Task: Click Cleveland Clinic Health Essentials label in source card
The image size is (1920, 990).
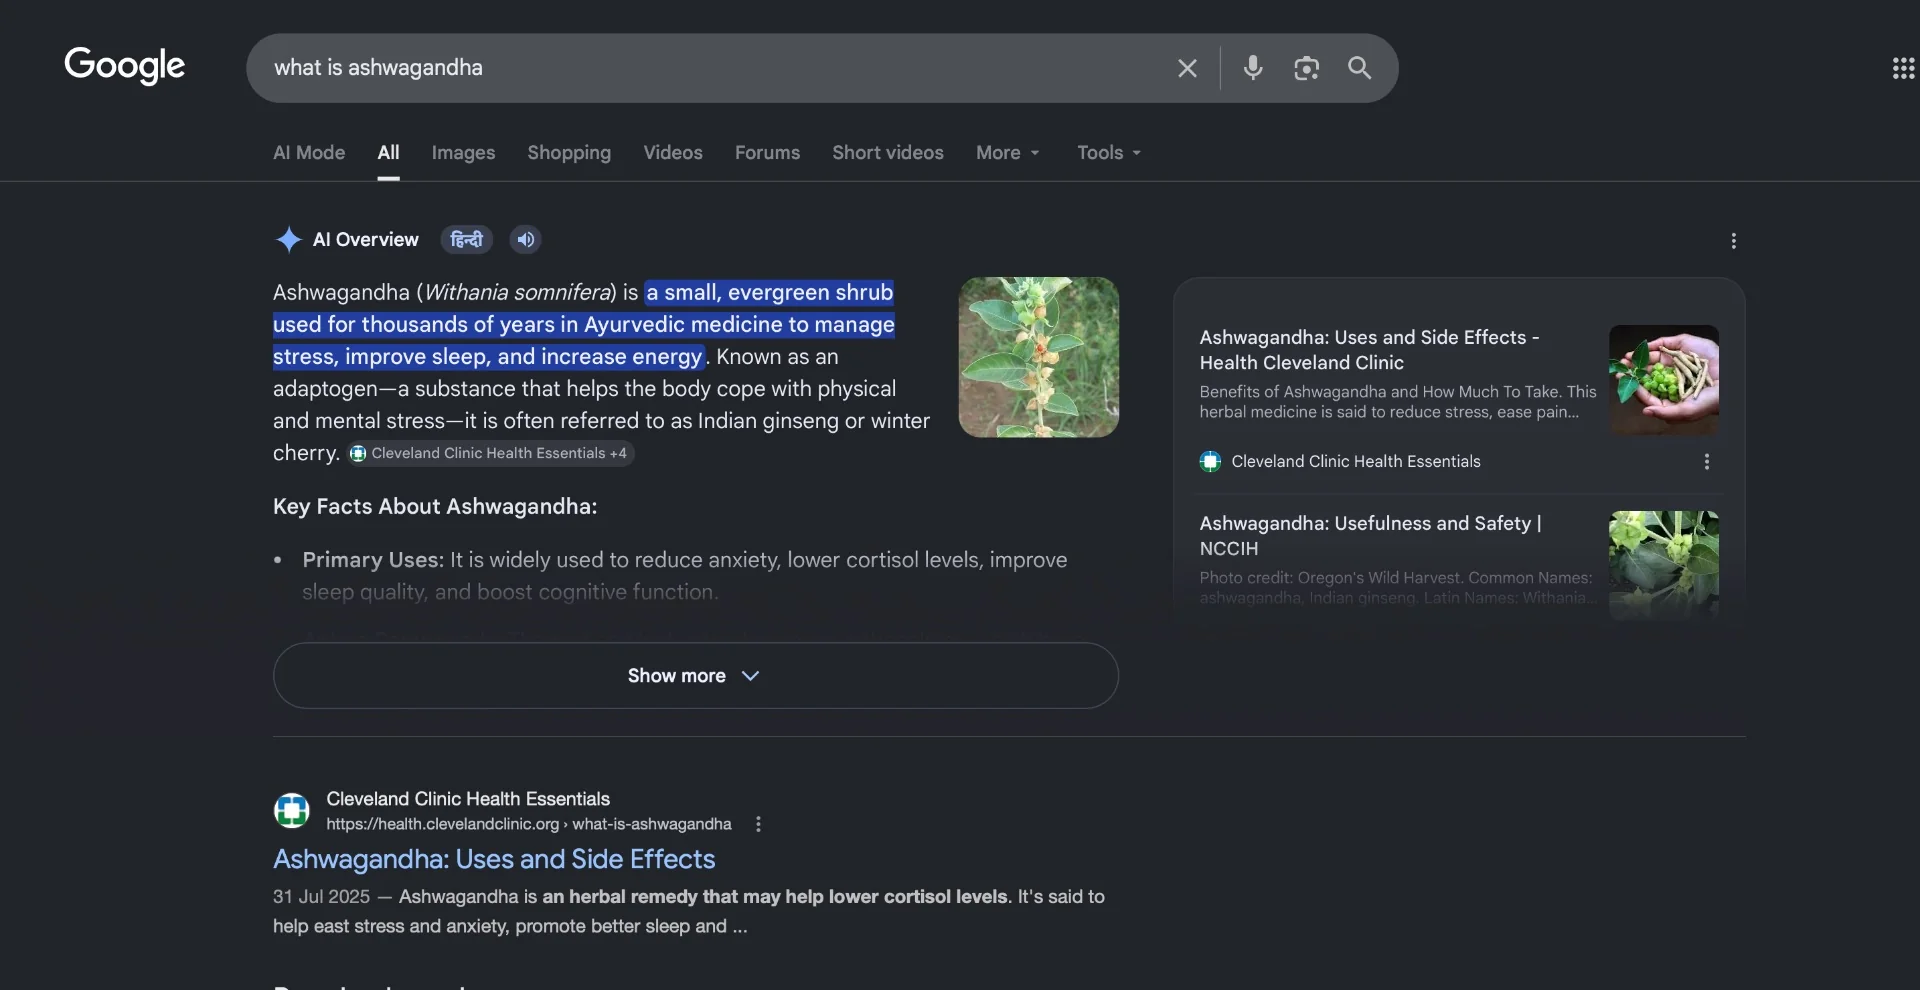Action: coord(1356,462)
